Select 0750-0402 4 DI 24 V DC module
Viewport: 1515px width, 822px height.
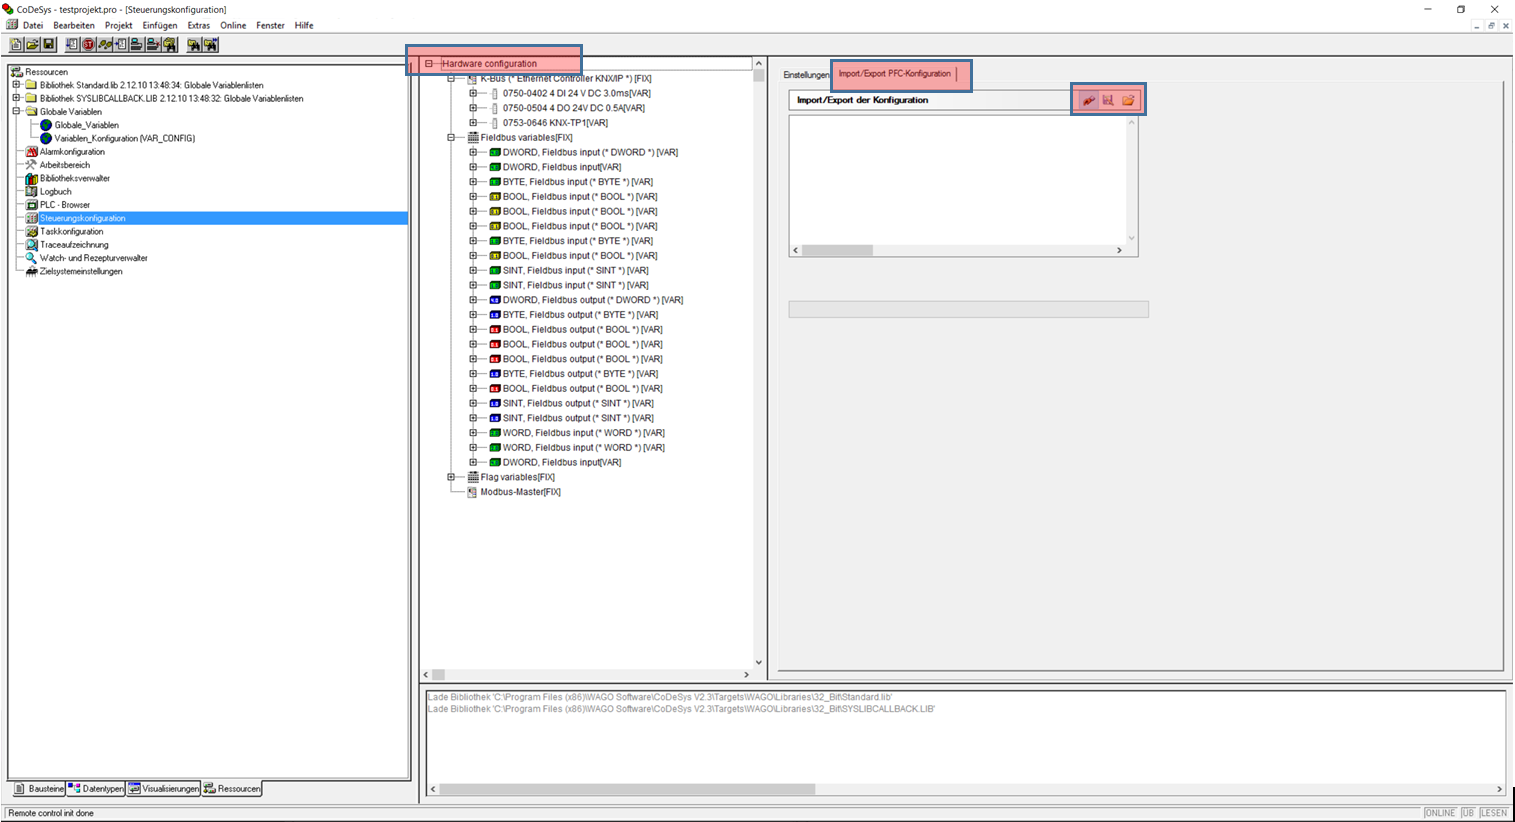coord(576,93)
